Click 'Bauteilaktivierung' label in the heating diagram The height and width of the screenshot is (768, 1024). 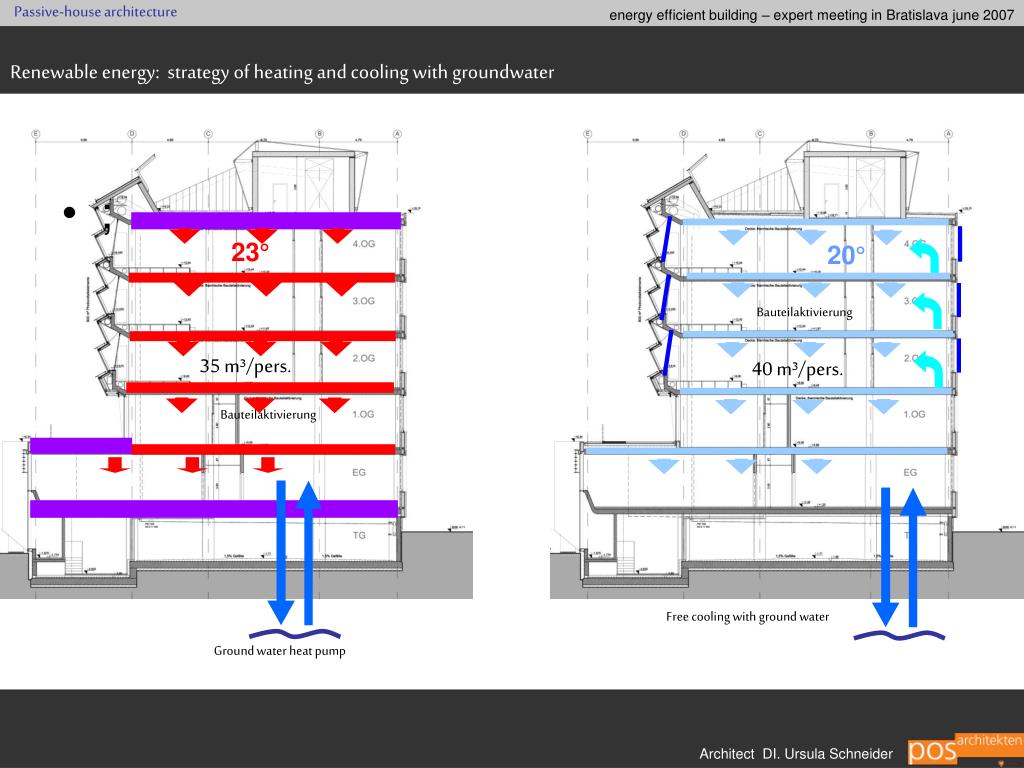click(x=268, y=415)
